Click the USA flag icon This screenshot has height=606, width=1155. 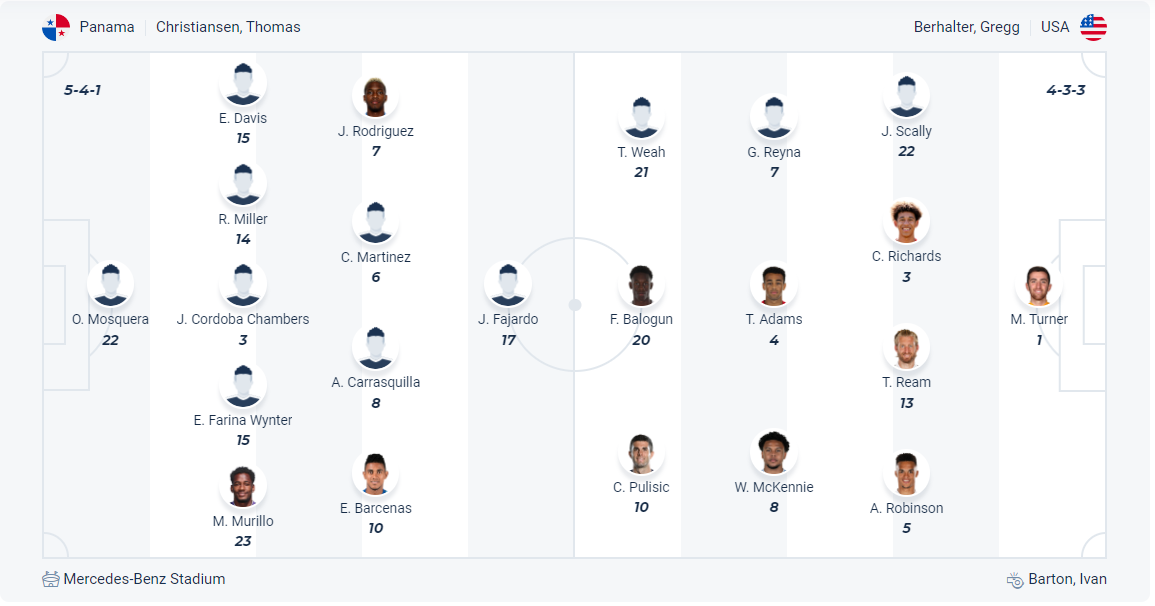[1093, 28]
